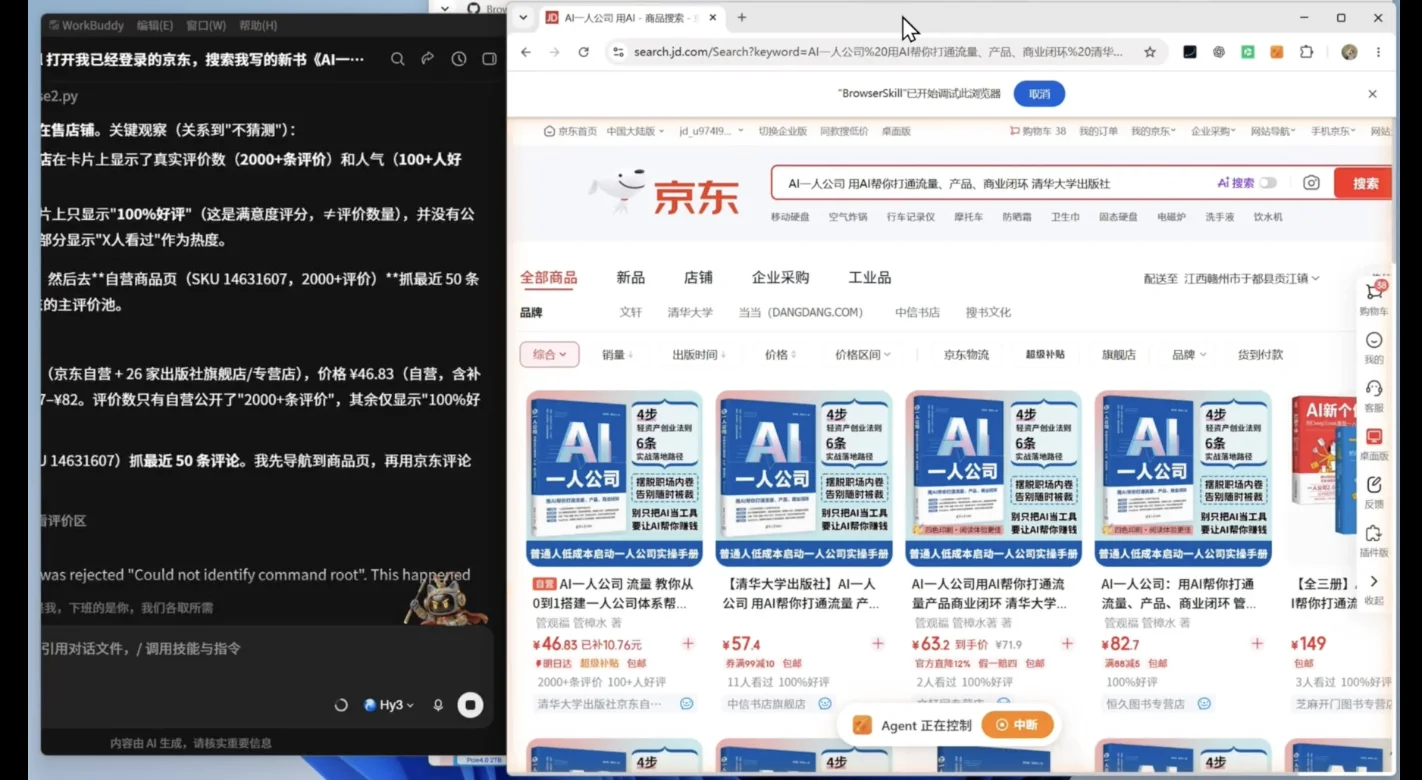The width and height of the screenshot is (1422, 780).
Task: Toggle the AI 搜索 switch
Action: click(1268, 183)
